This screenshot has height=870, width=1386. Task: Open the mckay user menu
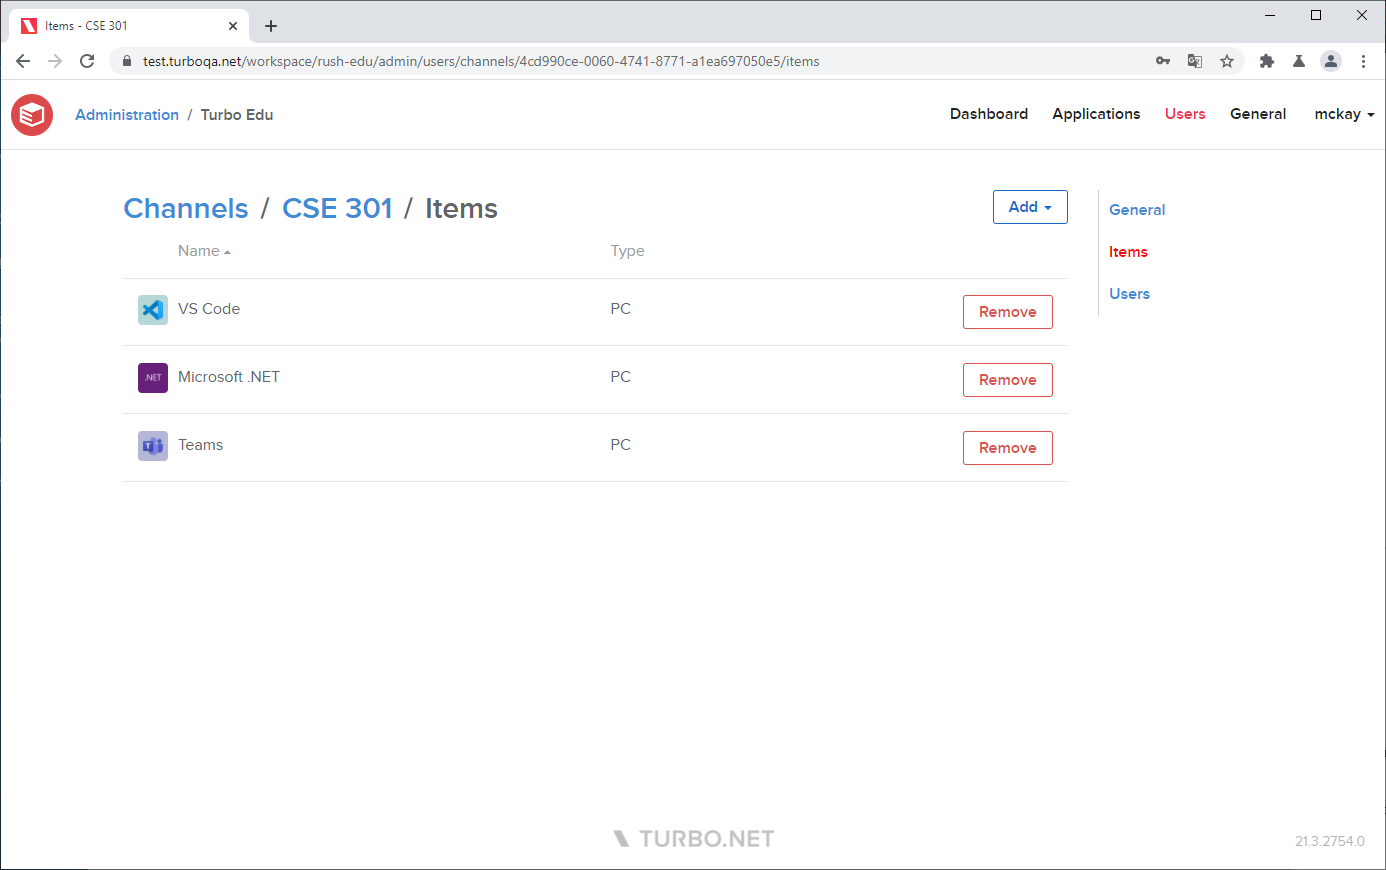1344,114
